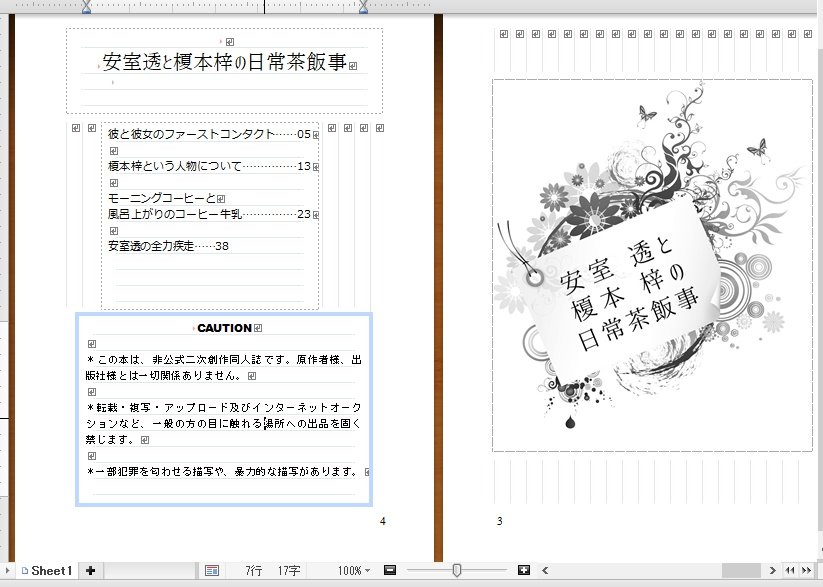Click page number 3 at the page bottom
823x587 pixels.
click(x=500, y=521)
